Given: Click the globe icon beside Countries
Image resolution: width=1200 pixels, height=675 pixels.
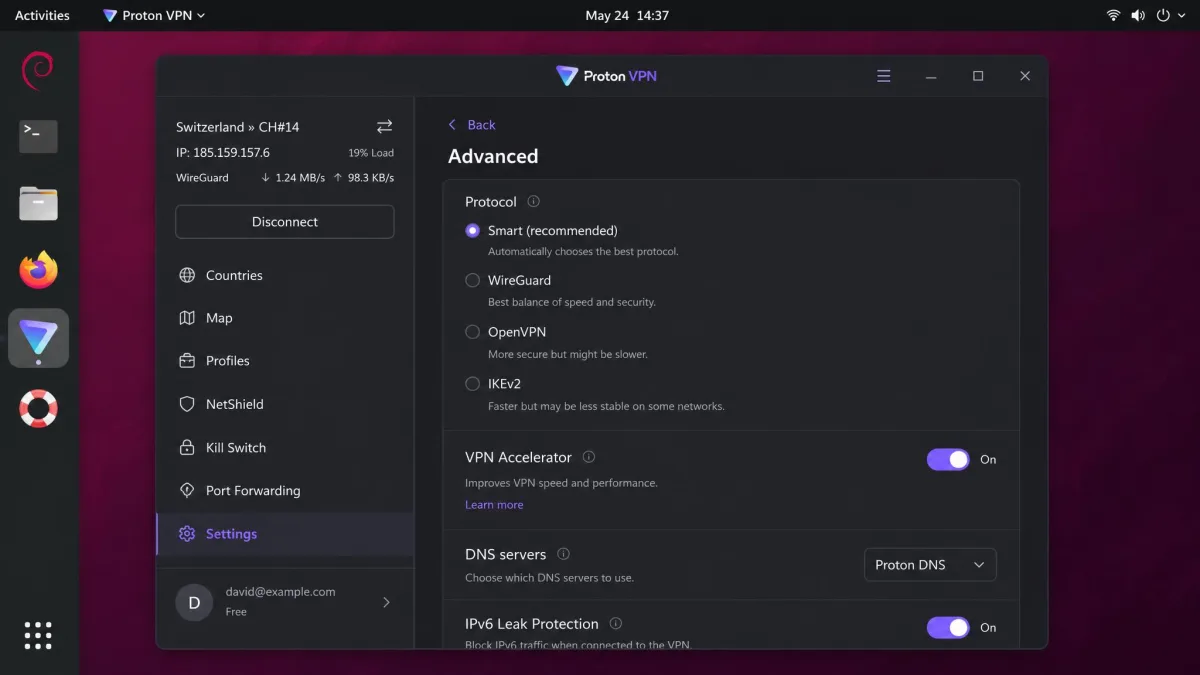Looking at the screenshot, I should pos(187,275).
